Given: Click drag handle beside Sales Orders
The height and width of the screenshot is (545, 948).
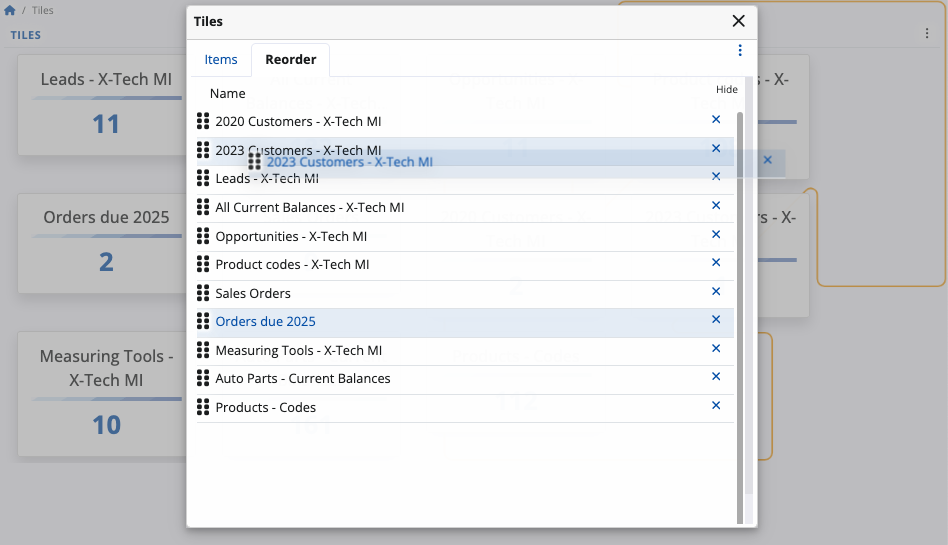Looking at the screenshot, I should [203, 293].
